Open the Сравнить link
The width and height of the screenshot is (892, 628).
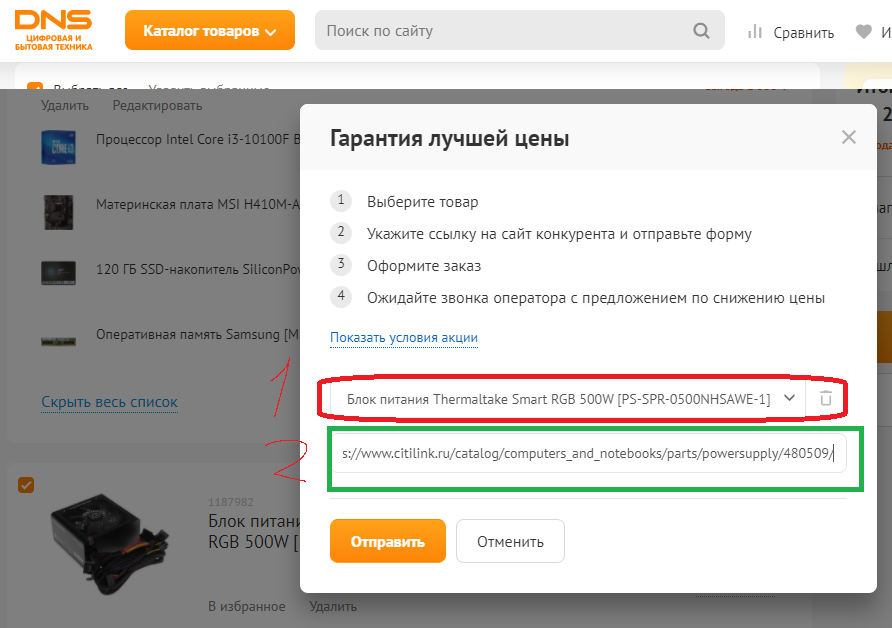pyautogui.click(x=803, y=33)
